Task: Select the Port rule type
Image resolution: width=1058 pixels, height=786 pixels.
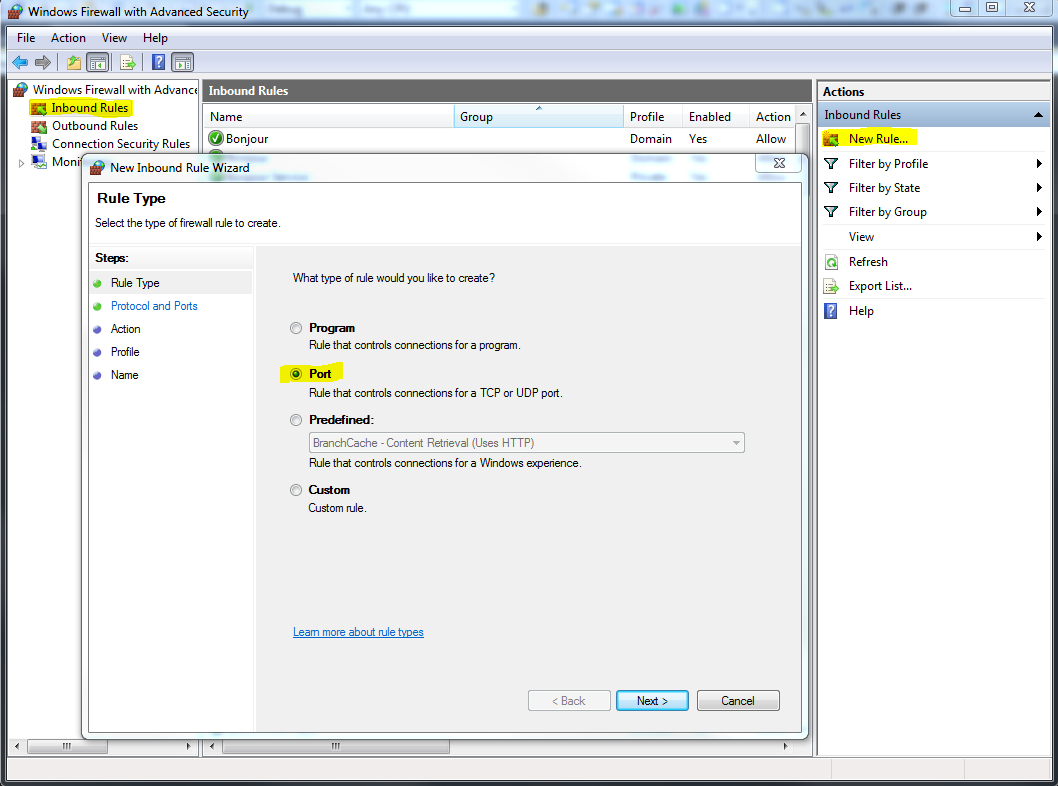Action: tap(296, 371)
